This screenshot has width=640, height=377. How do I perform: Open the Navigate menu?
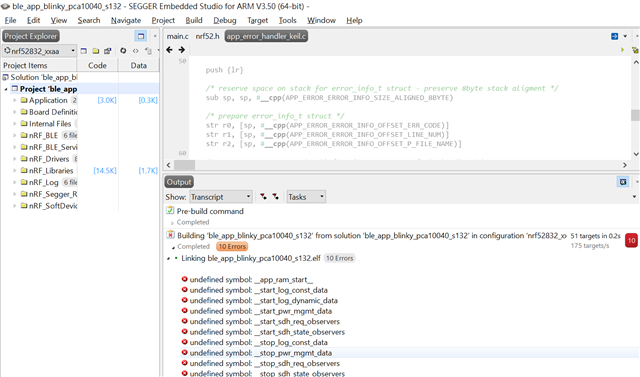click(x=126, y=20)
